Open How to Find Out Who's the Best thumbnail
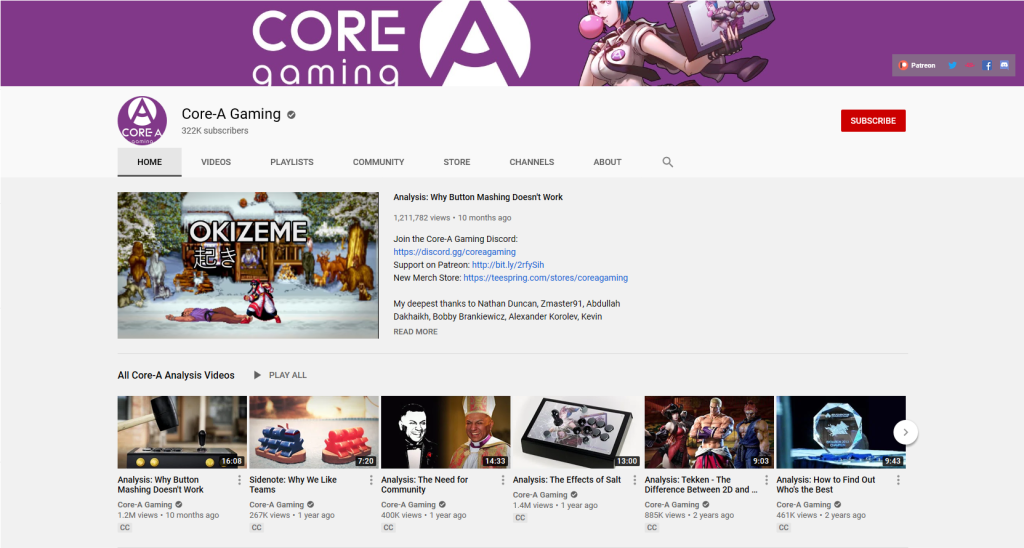 coord(840,432)
